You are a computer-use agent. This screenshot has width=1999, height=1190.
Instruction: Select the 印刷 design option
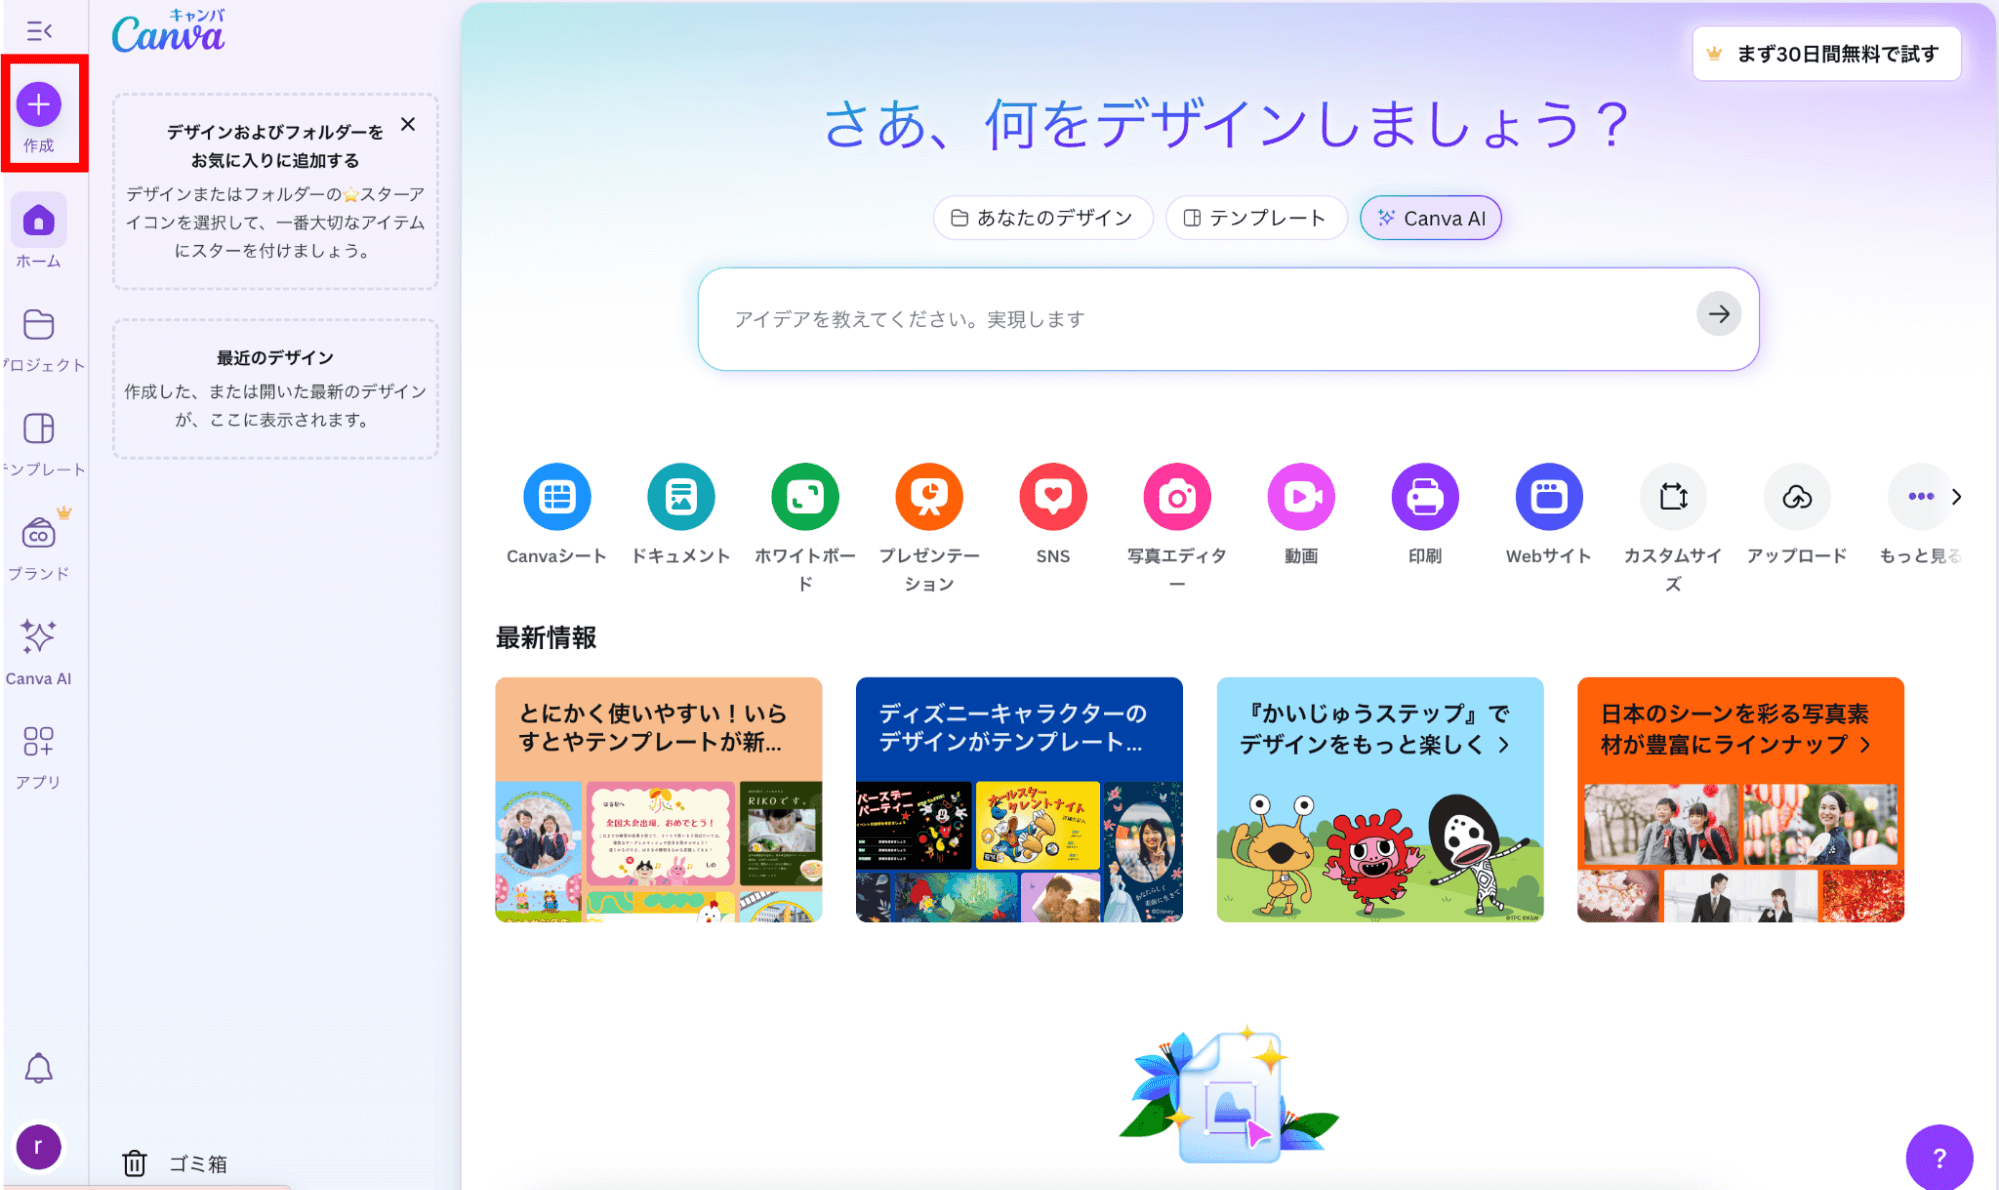pos(1424,496)
